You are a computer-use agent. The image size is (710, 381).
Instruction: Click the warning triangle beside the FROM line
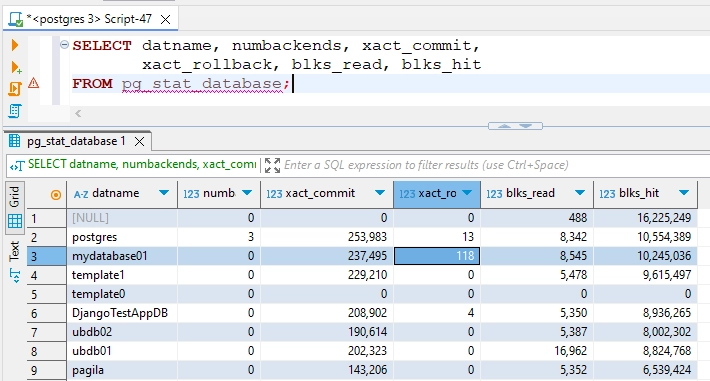coord(34,83)
